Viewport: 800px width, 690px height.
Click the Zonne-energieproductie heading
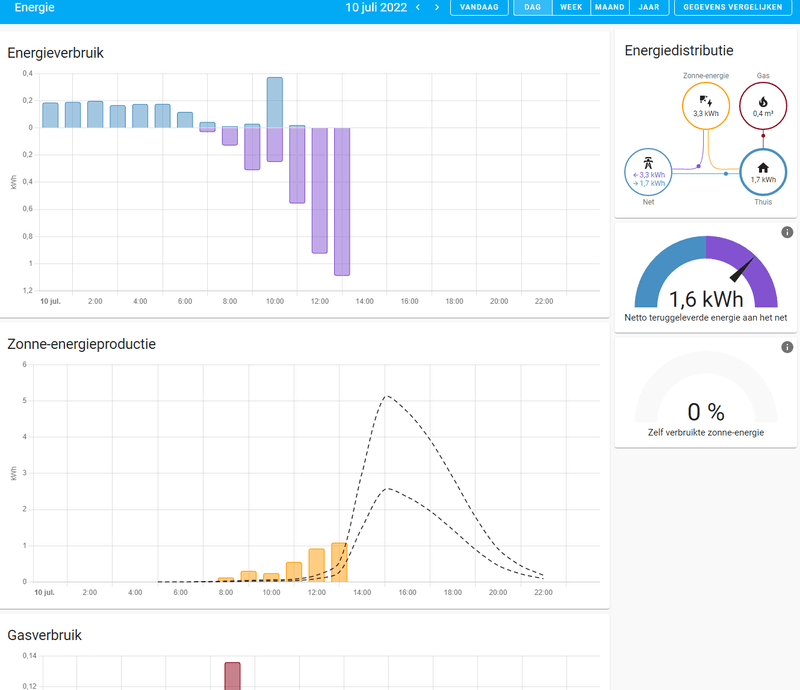pyautogui.click(x=81, y=344)
